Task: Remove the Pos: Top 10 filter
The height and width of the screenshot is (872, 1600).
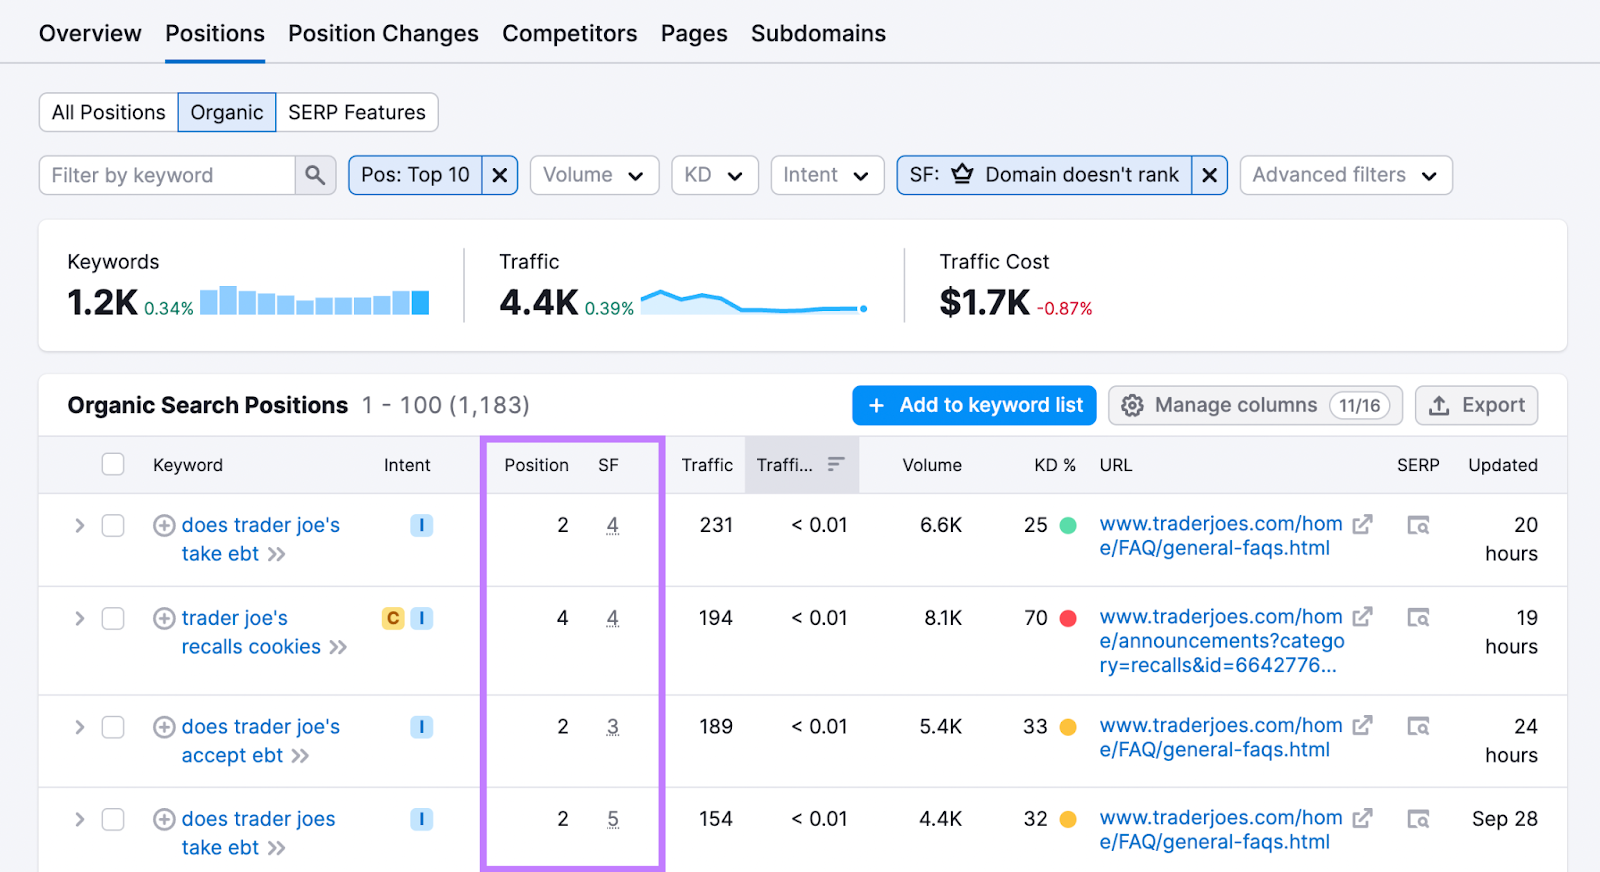Action: coord(500,175)
